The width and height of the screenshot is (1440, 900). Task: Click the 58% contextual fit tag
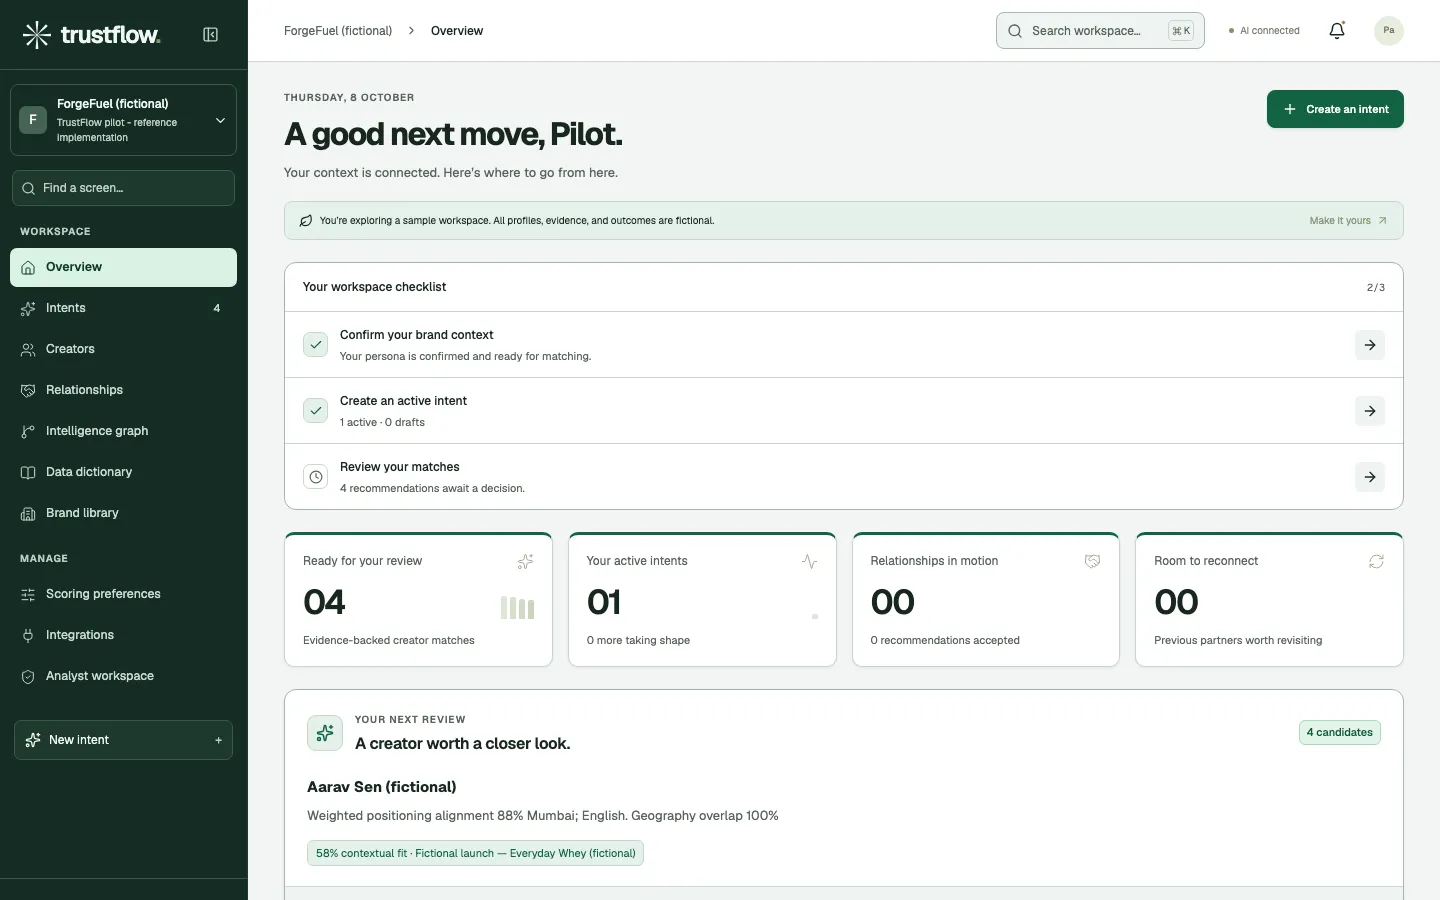[475, 853]
